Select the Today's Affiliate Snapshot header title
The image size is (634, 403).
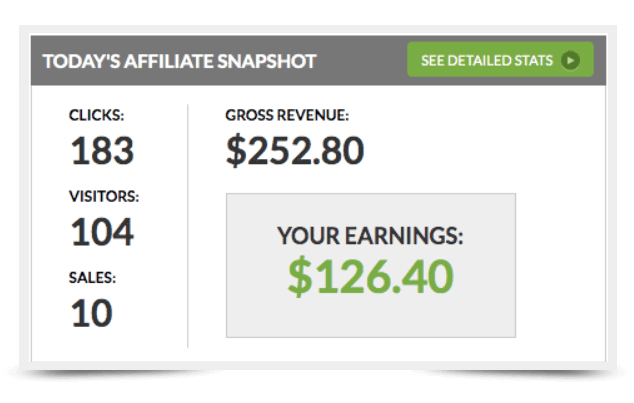pyautogui.click(x=180, y=61)
